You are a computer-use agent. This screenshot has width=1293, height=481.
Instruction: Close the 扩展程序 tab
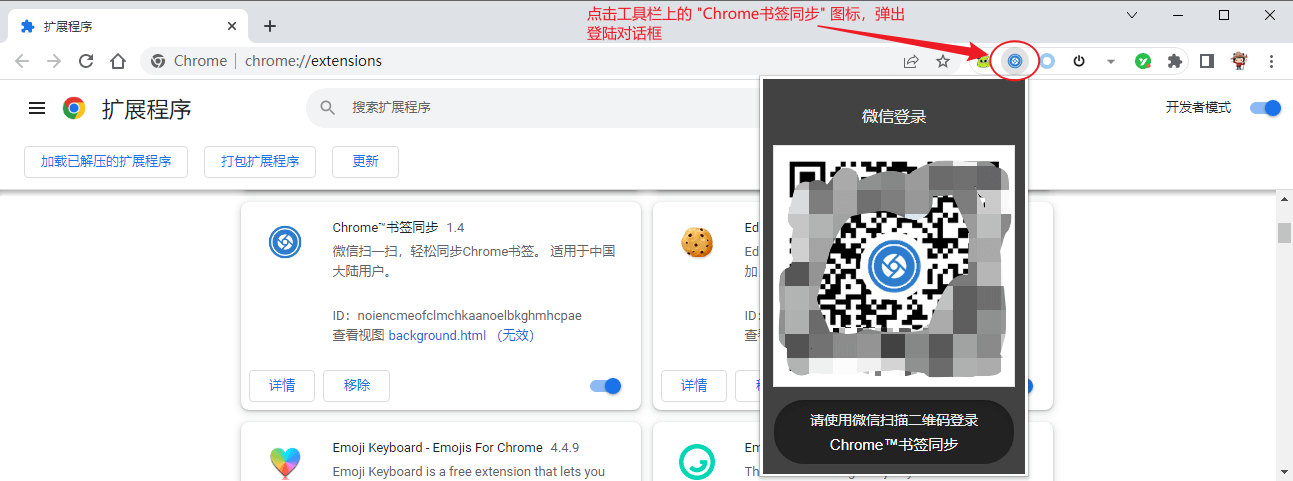(x=232, y=26)
